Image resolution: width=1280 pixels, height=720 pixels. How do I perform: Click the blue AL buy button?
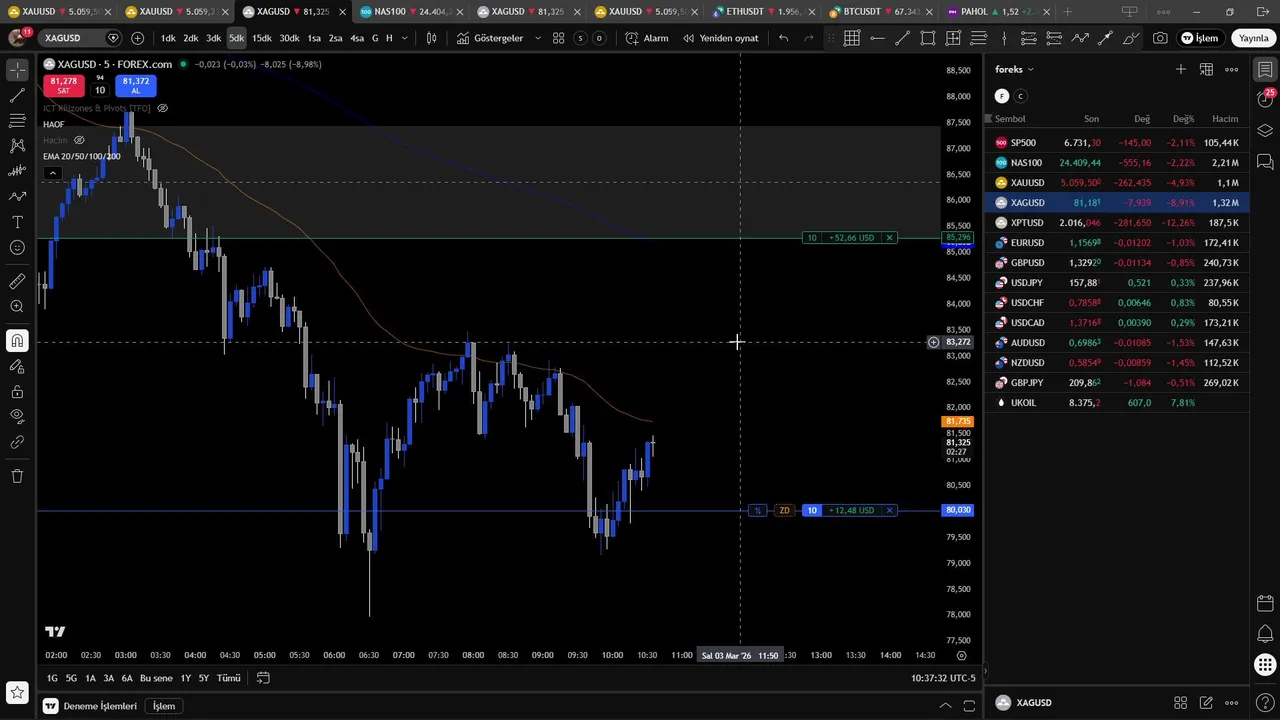136,85
